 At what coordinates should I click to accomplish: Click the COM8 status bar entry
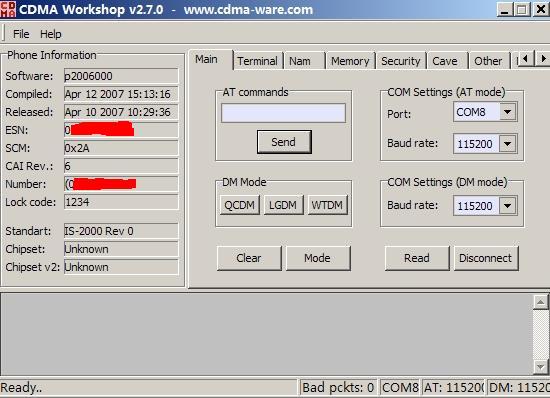tap(400, 388)
